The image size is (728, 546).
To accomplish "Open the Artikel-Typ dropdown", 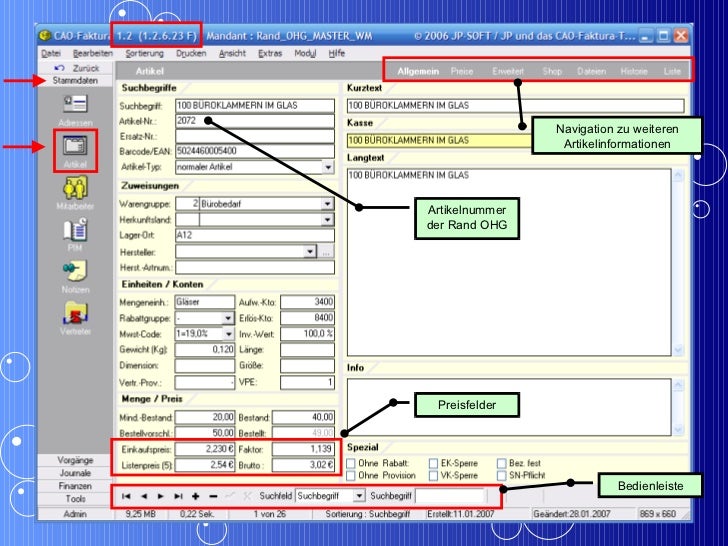I will click(328, 167).
